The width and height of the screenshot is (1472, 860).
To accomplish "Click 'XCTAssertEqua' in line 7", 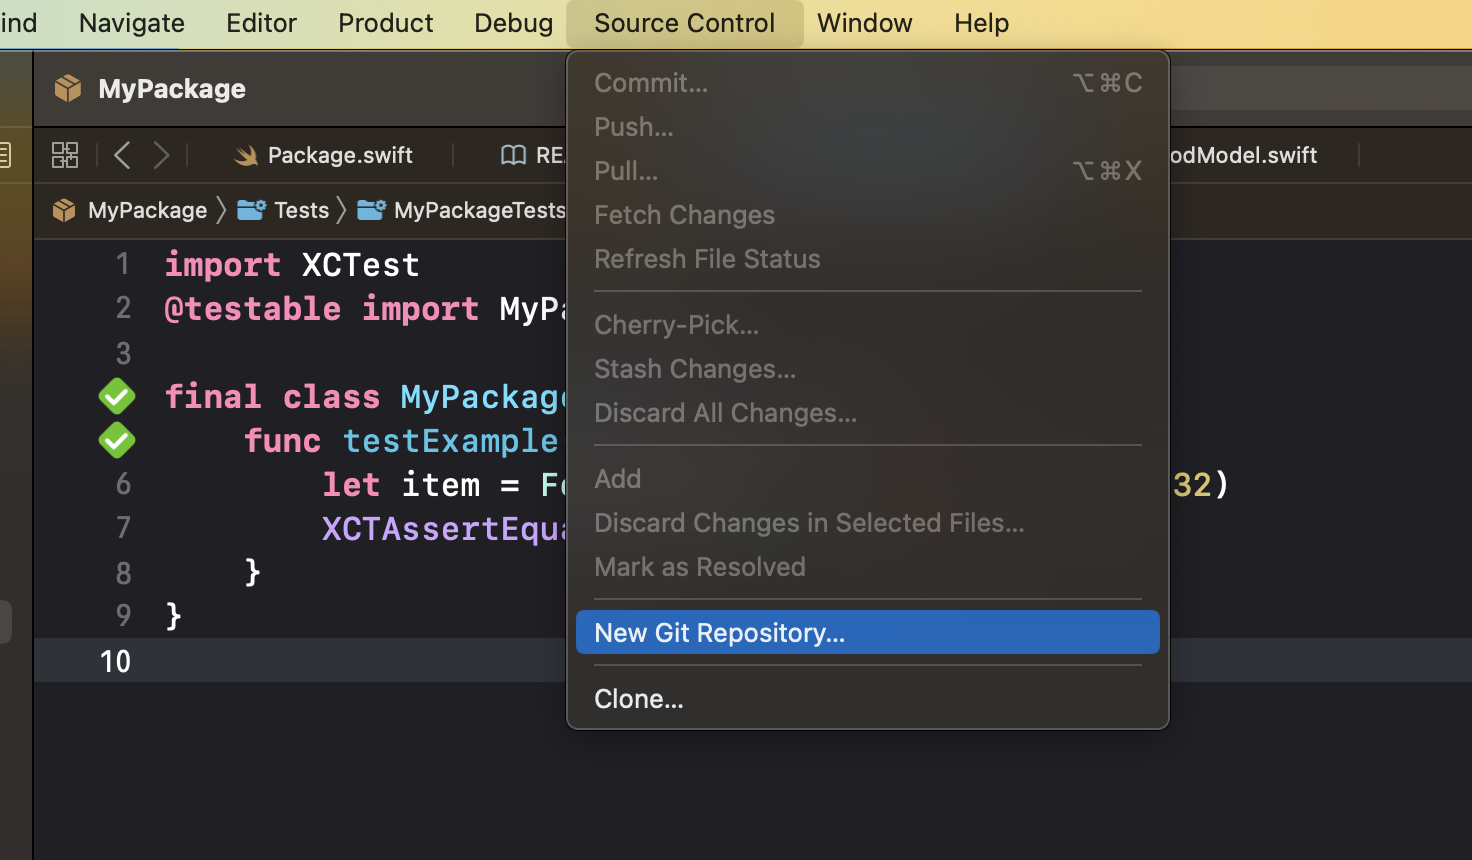I will 444,529.
